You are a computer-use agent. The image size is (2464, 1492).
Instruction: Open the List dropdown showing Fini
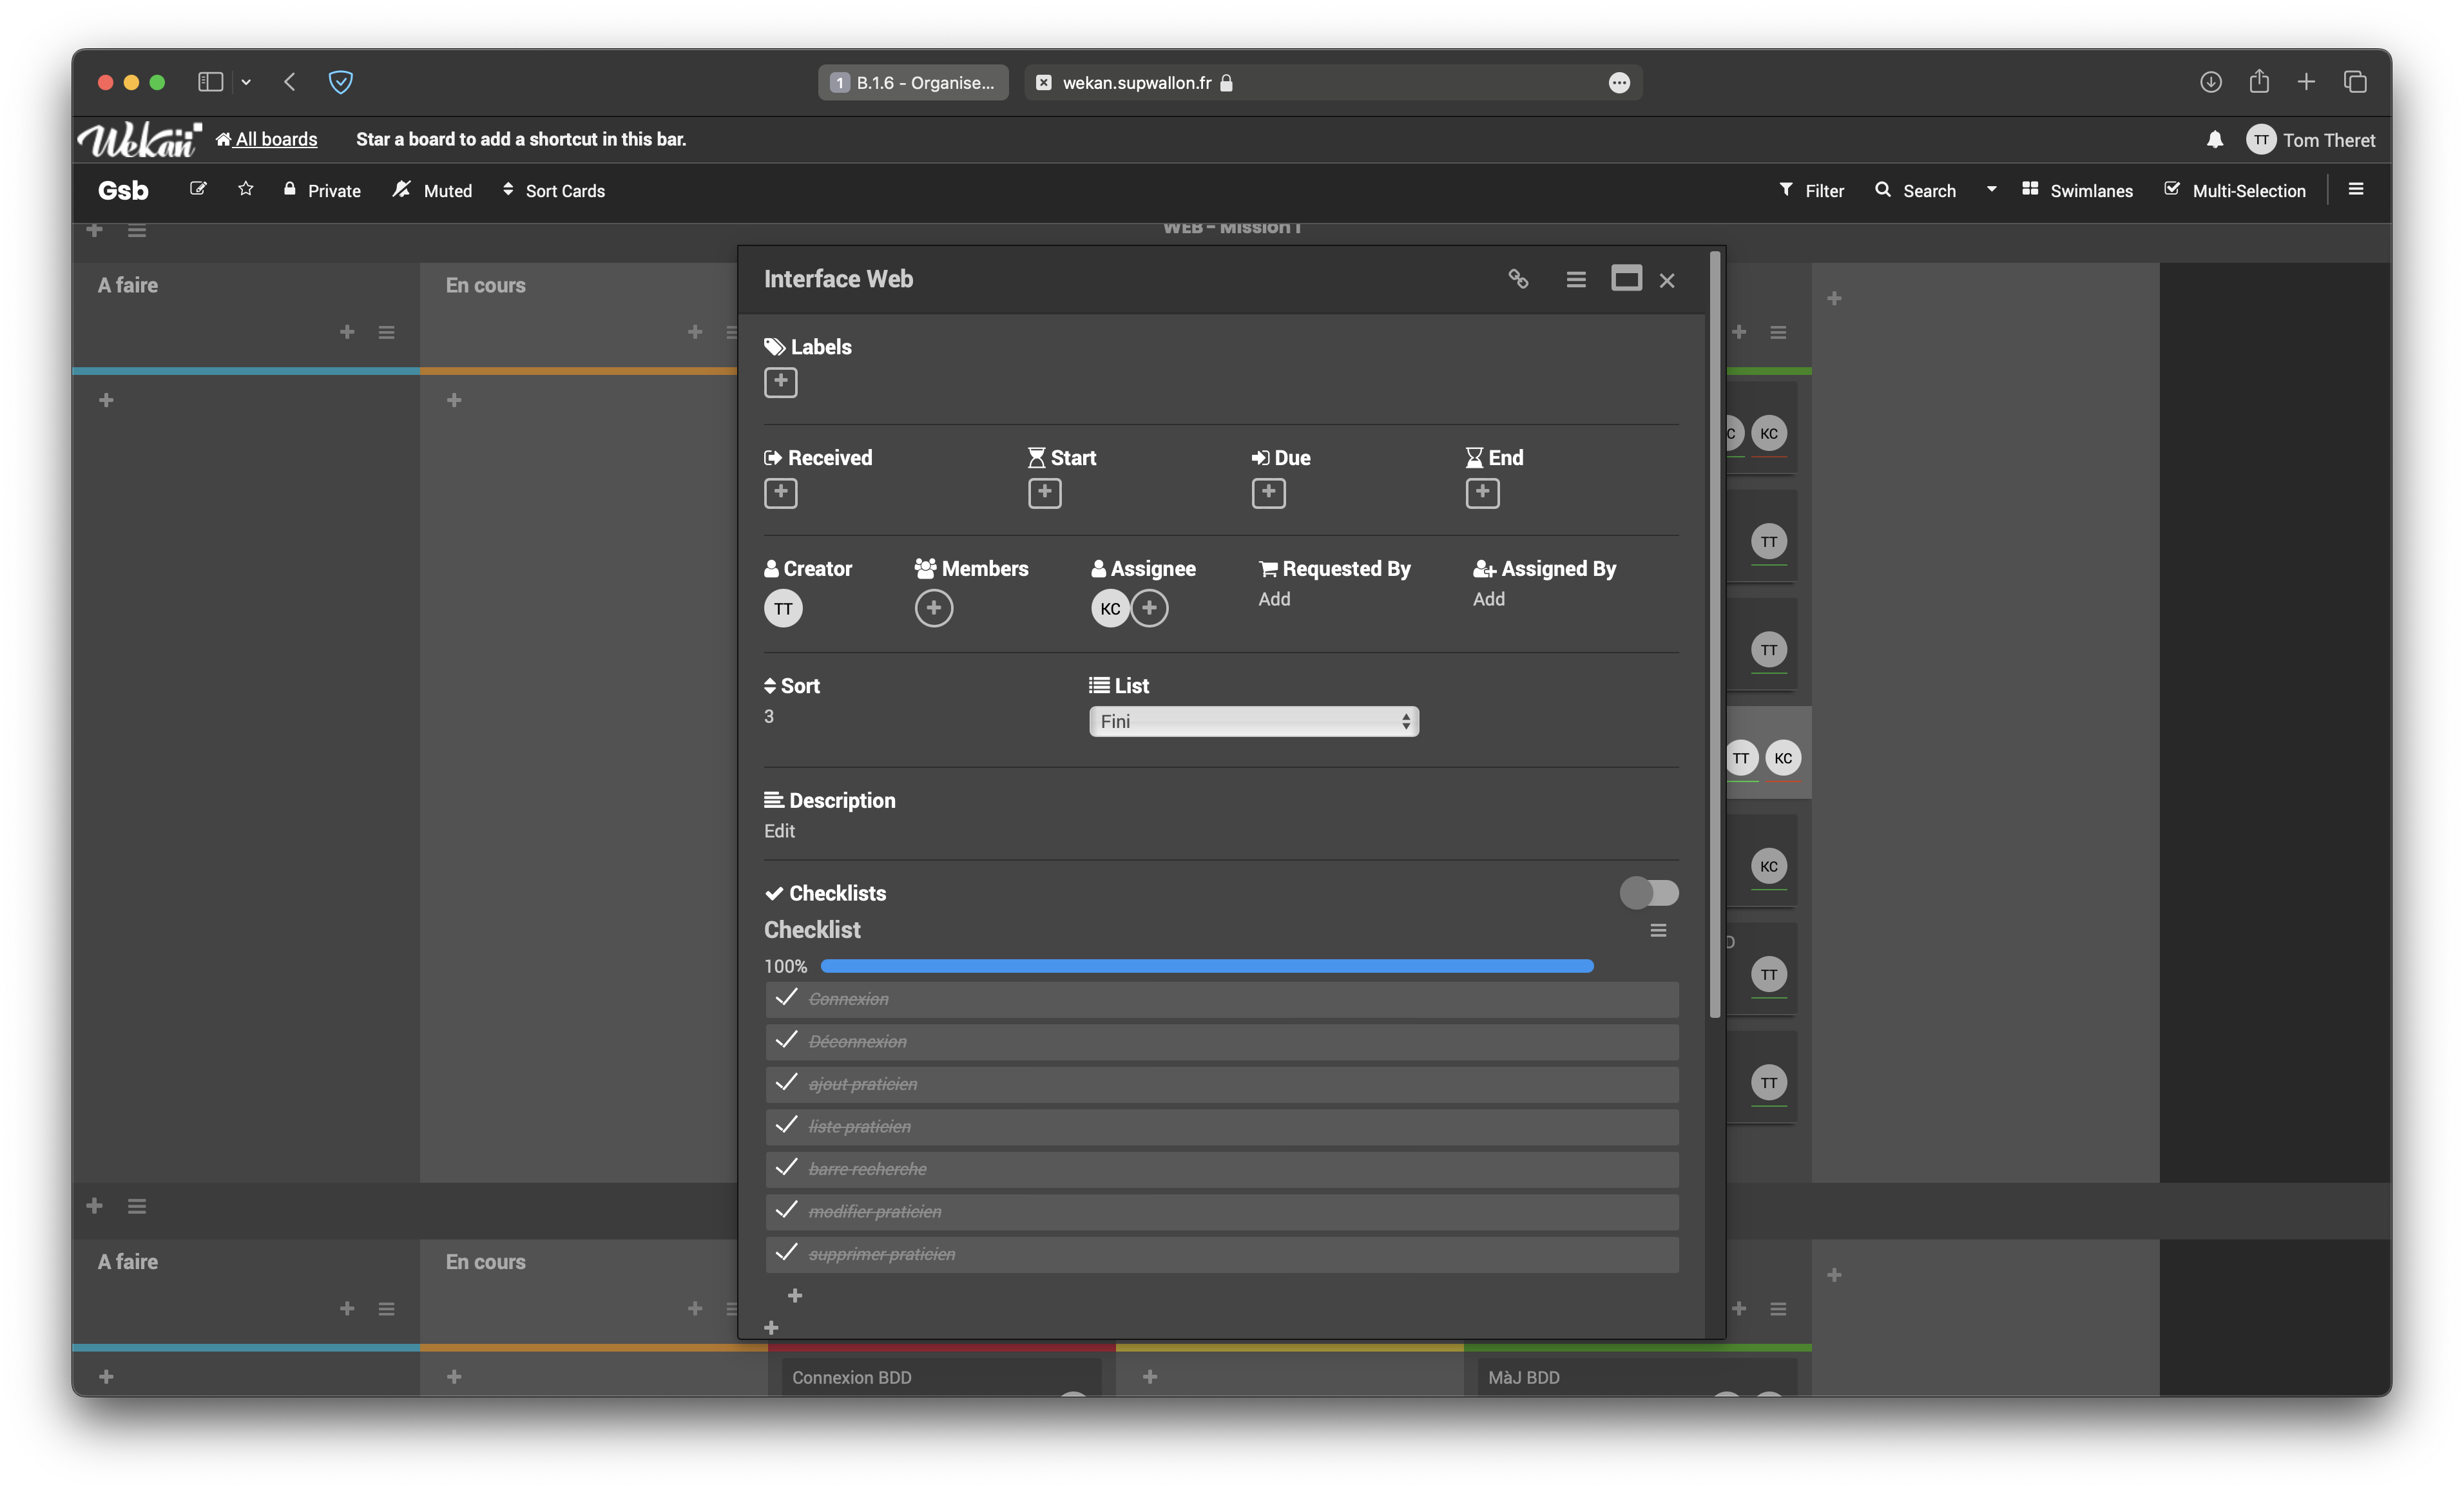(1253, 721)
